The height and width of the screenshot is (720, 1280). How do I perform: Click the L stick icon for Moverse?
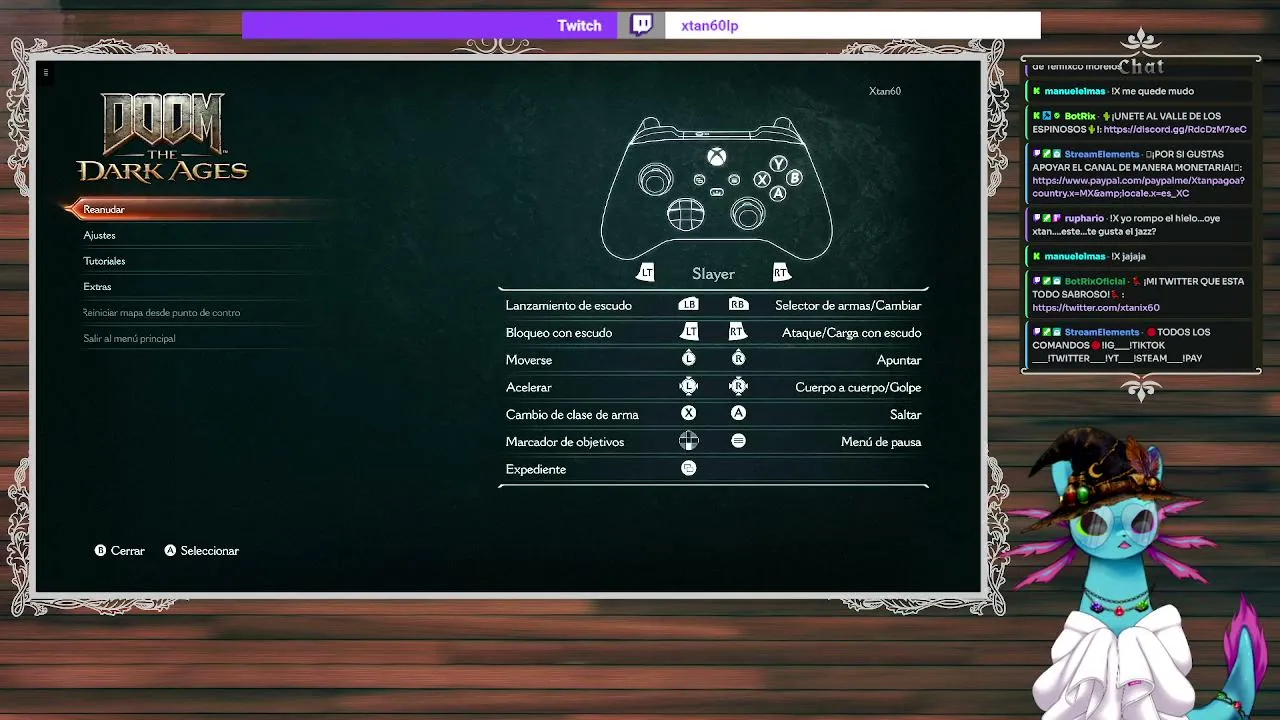pos(688,359)
